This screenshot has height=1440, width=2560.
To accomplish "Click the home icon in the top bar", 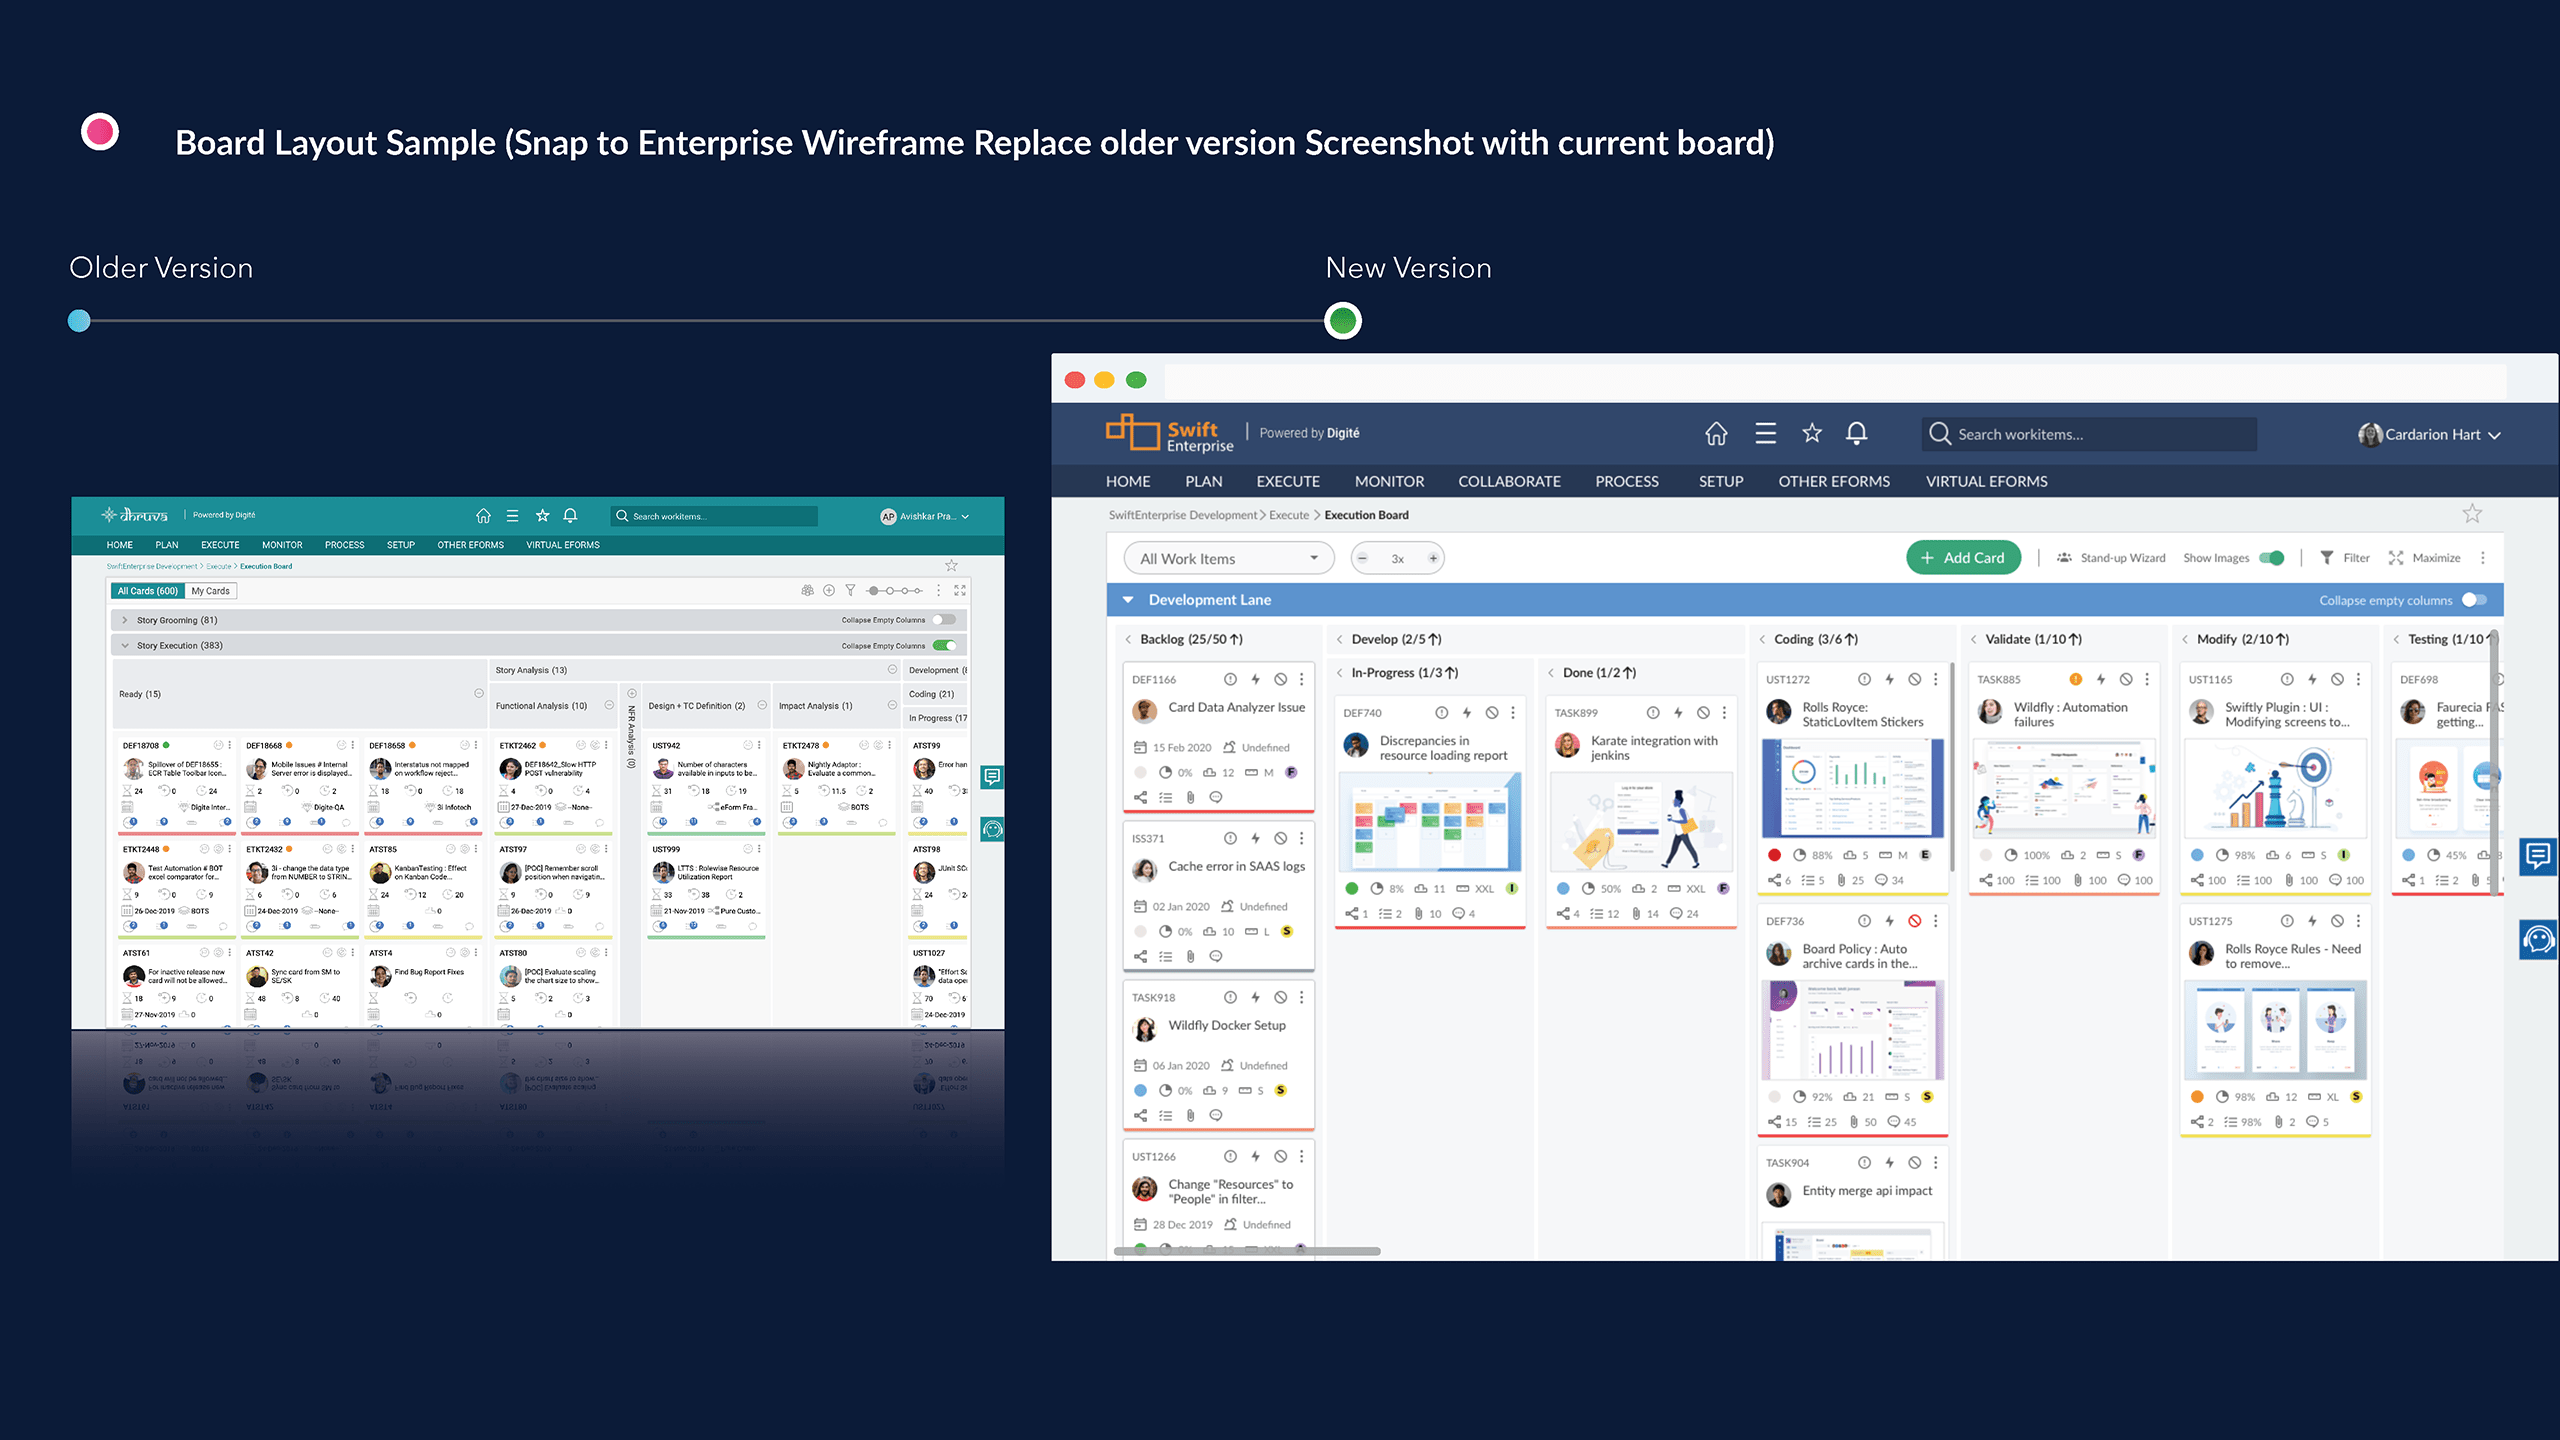I will click(1716, 433).
